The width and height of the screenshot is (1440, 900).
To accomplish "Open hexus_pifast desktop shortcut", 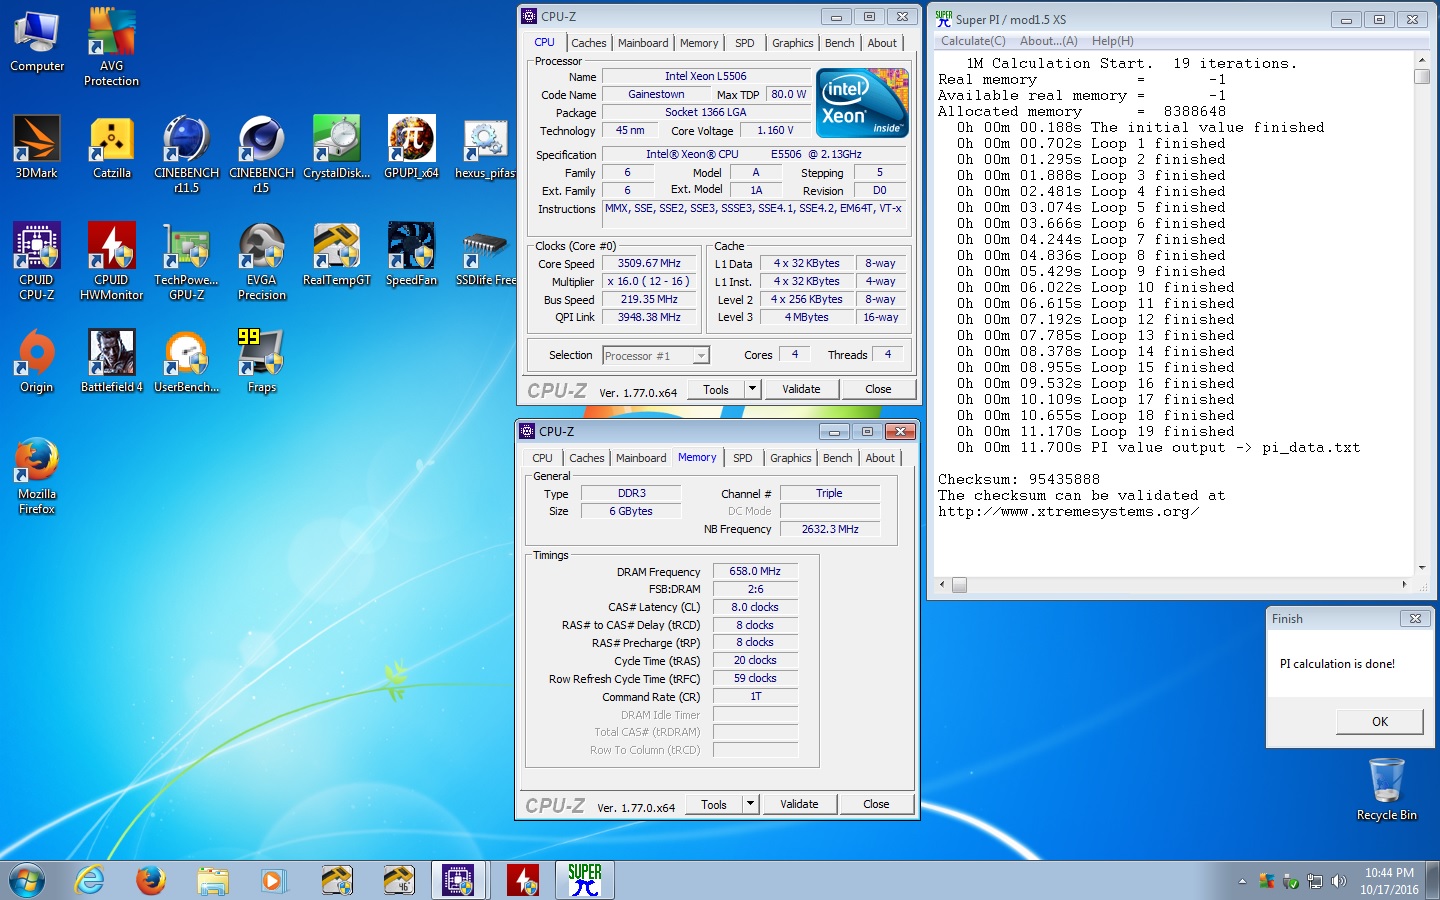I will (x=485, y=147).
